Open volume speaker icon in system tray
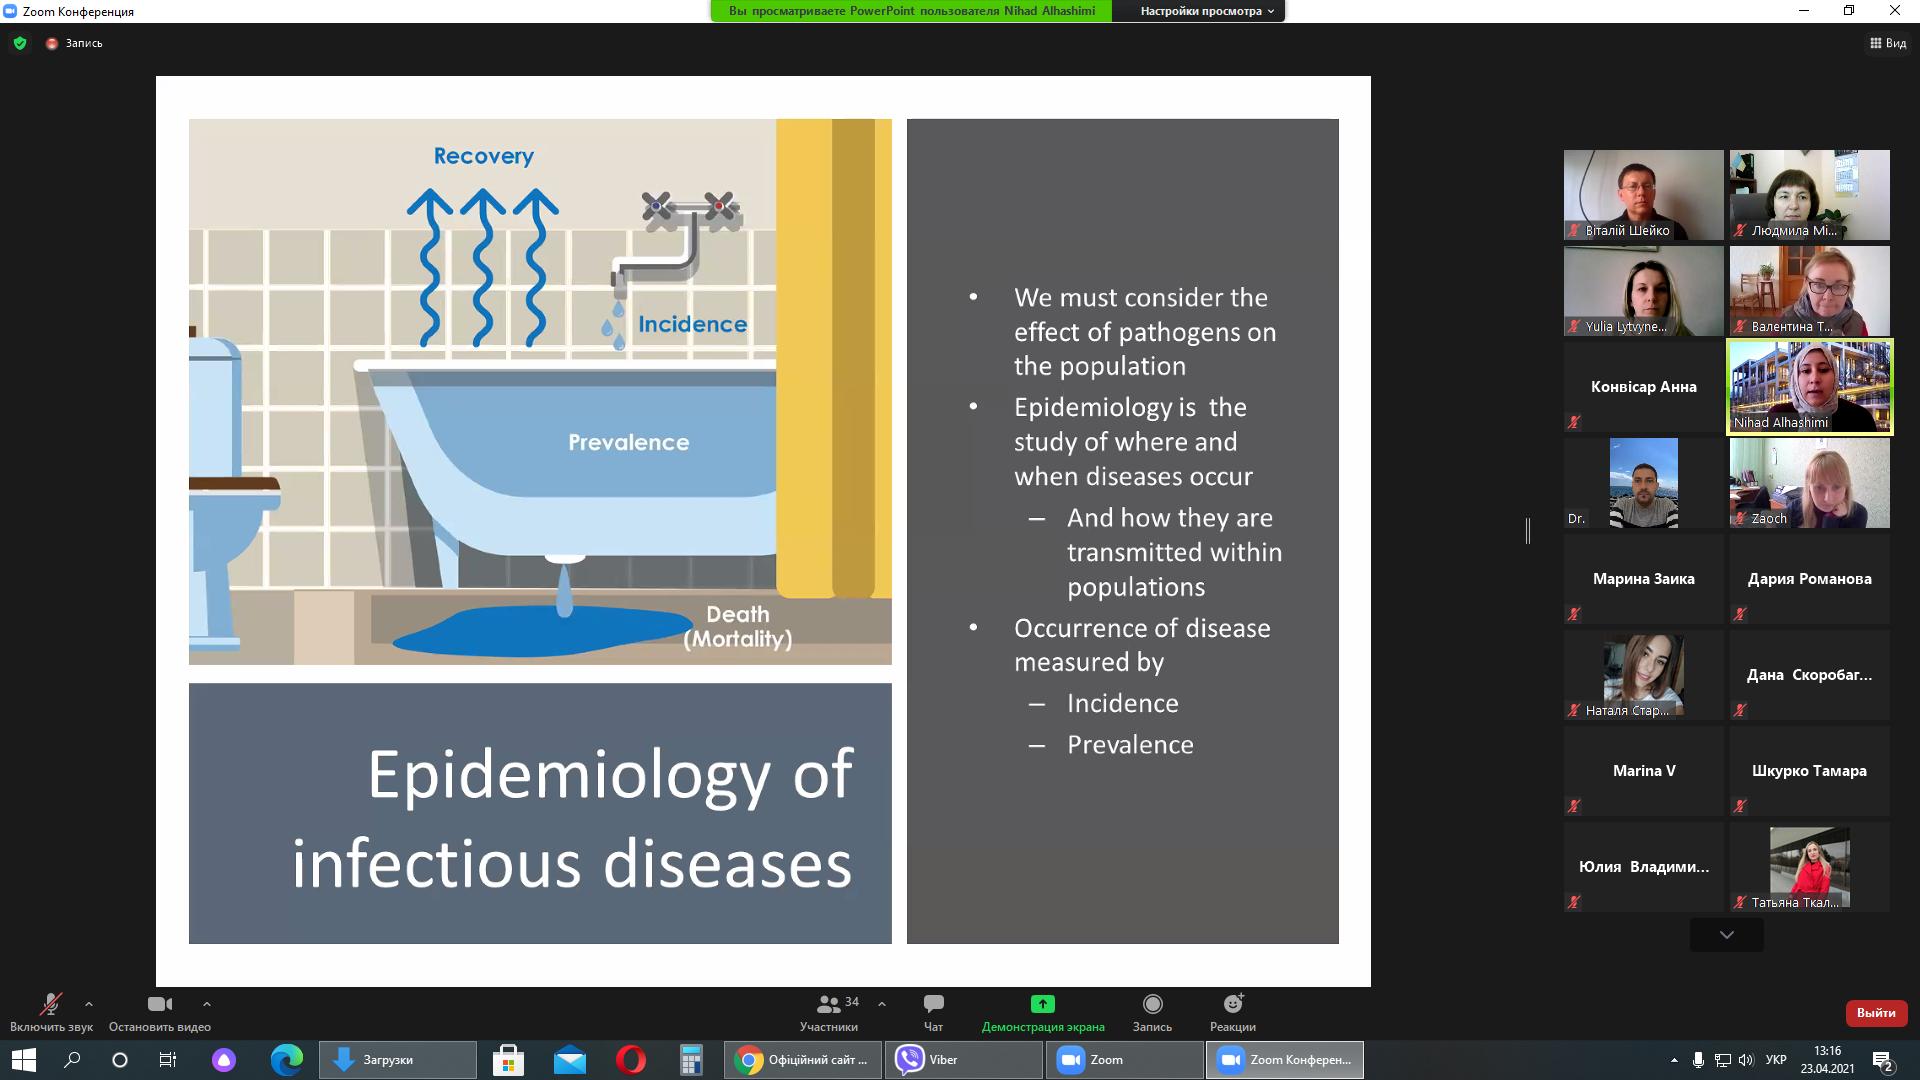 coord(1746,1060)
